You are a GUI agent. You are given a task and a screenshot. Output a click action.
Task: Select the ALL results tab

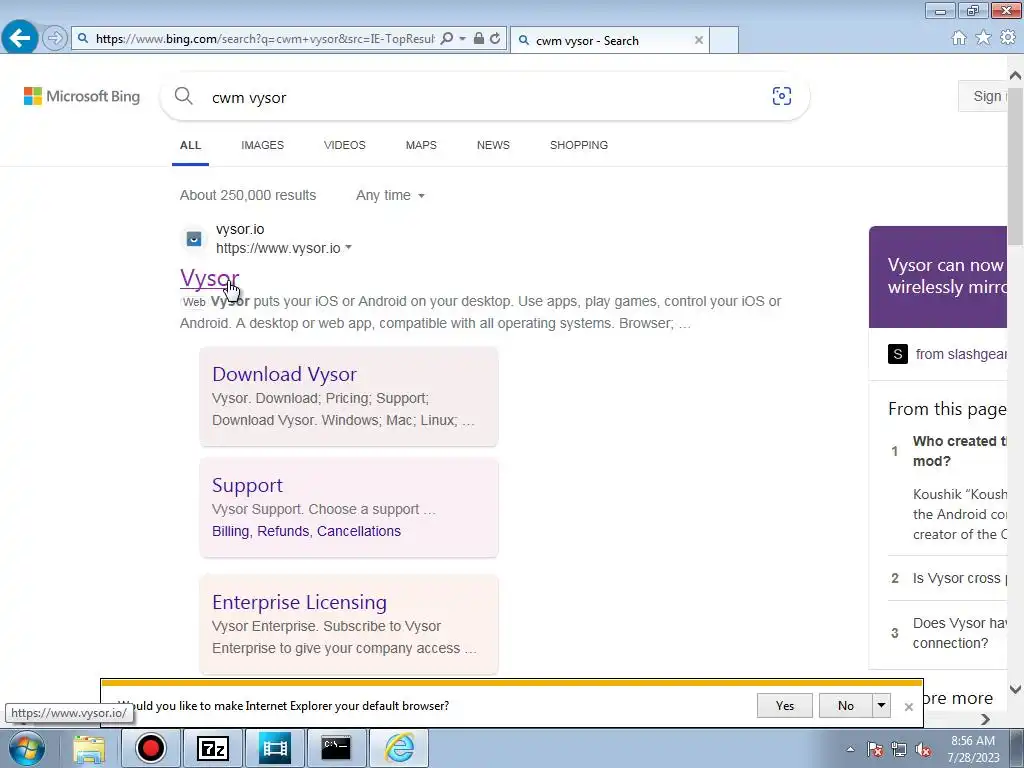coord(190,145)
